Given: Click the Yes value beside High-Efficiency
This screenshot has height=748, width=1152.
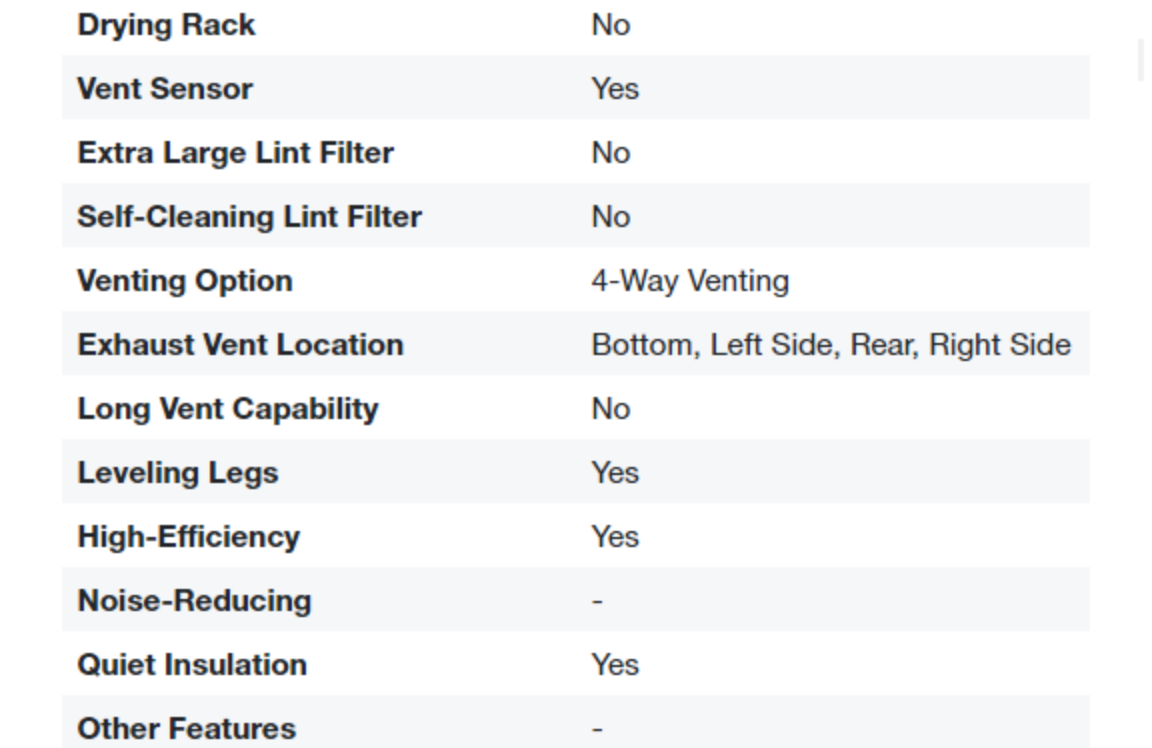Looking at the screenshot, I should (615, 537).
